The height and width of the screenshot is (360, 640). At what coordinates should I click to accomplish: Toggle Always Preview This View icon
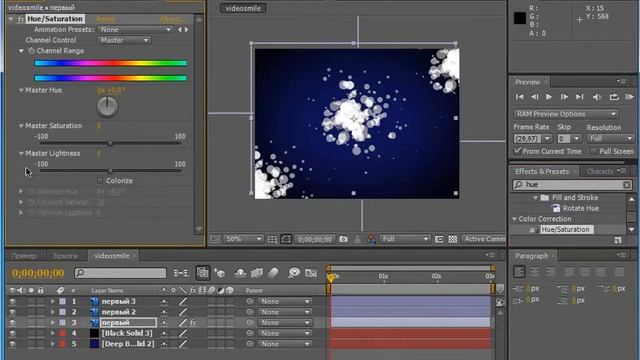[215, 239]
